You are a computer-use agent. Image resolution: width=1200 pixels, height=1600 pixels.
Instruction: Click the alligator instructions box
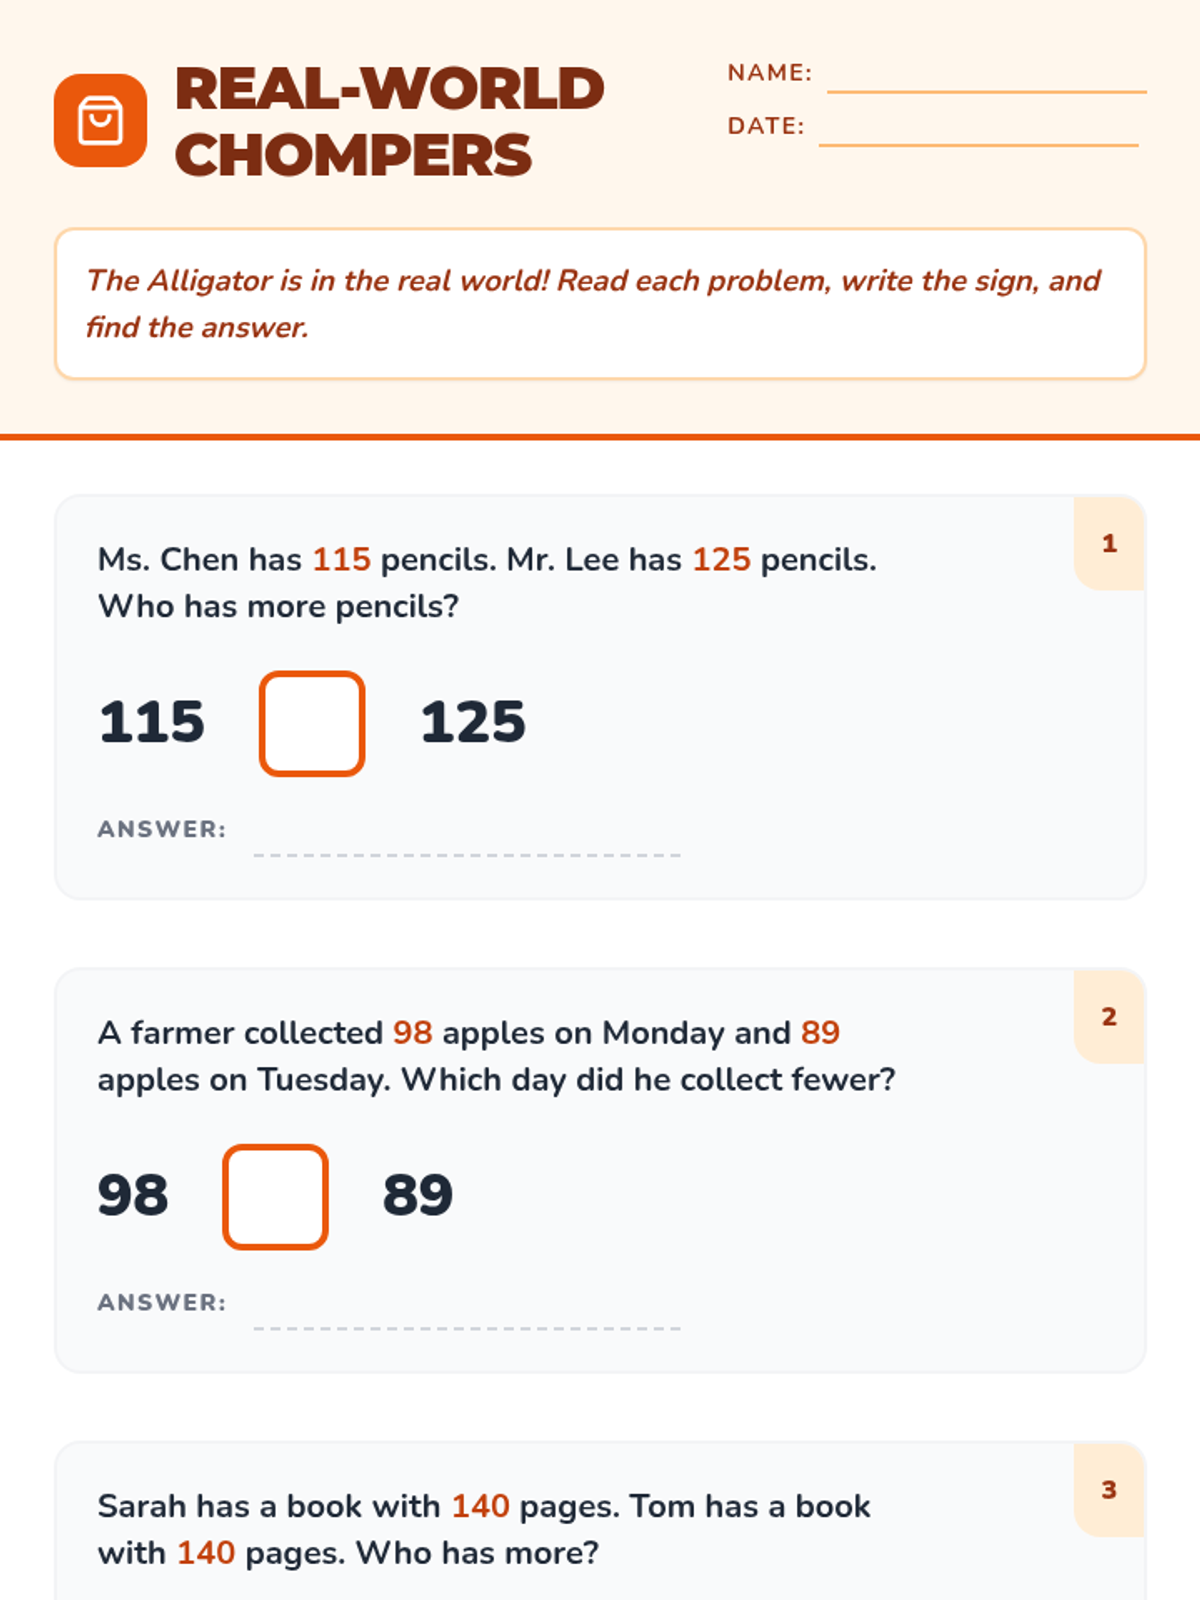[x=600, y=304]
